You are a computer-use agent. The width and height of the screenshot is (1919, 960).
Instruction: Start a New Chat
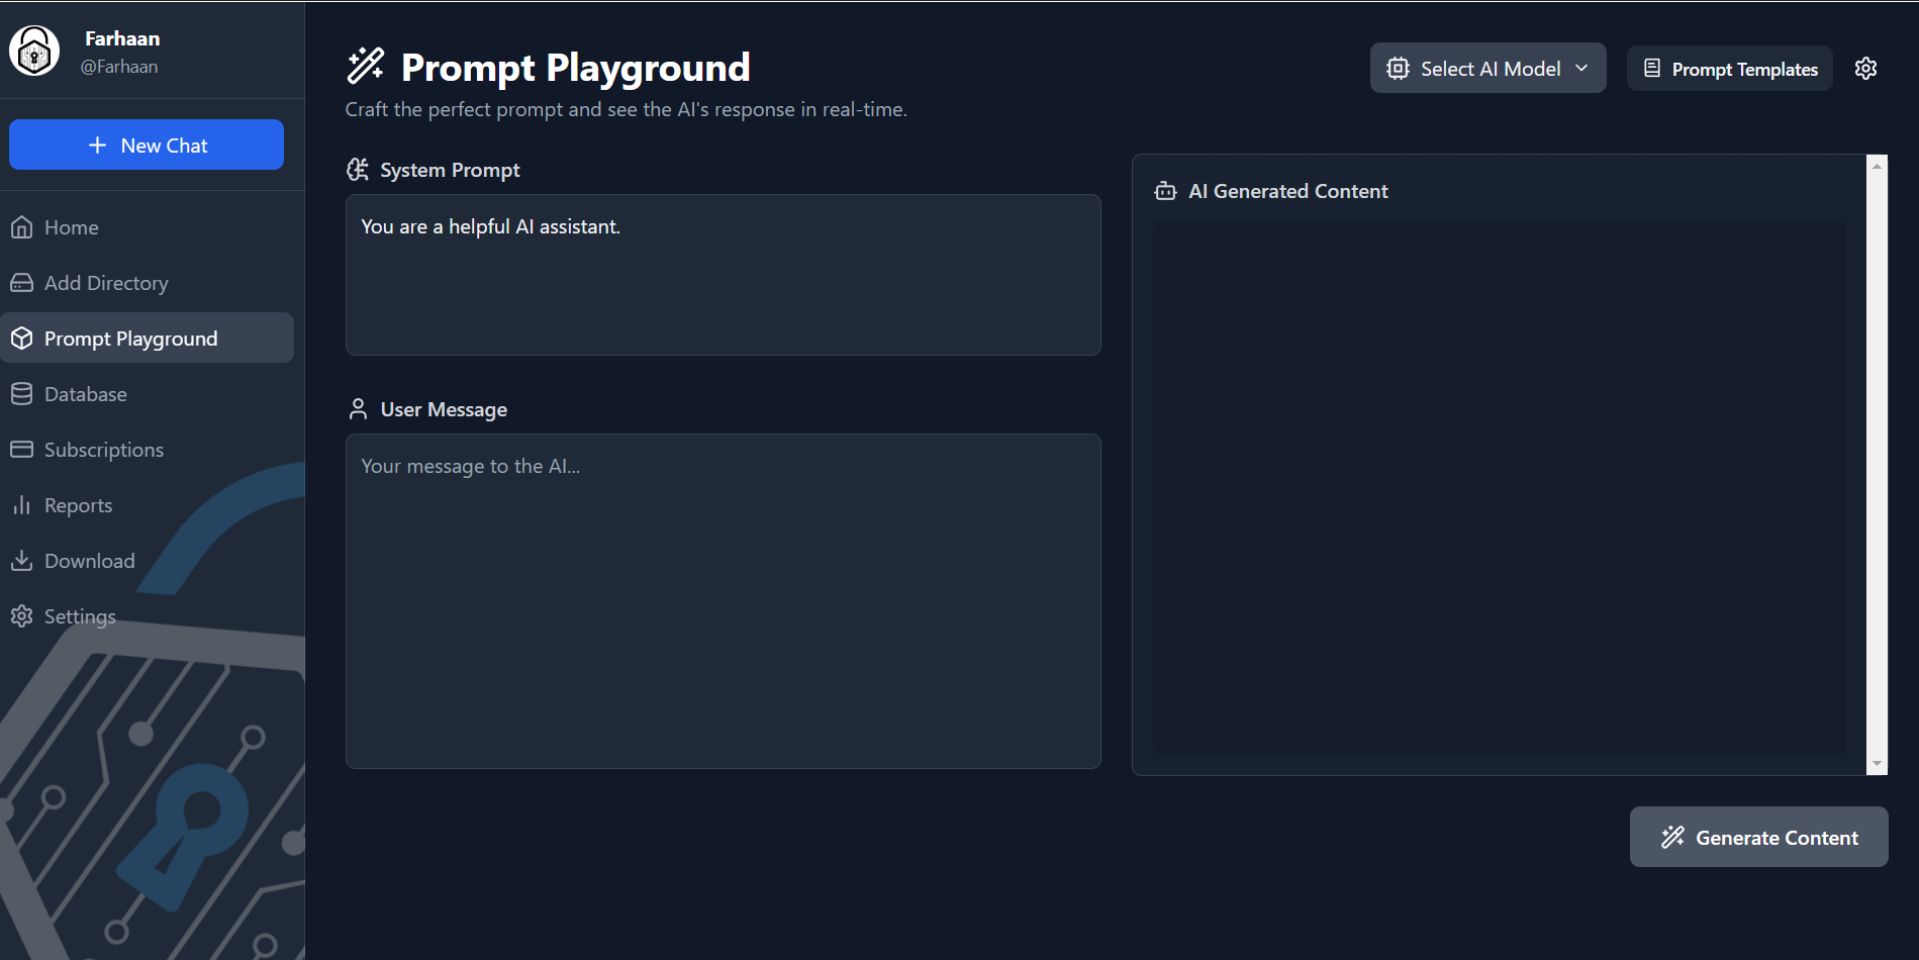[x=146, y=145]
